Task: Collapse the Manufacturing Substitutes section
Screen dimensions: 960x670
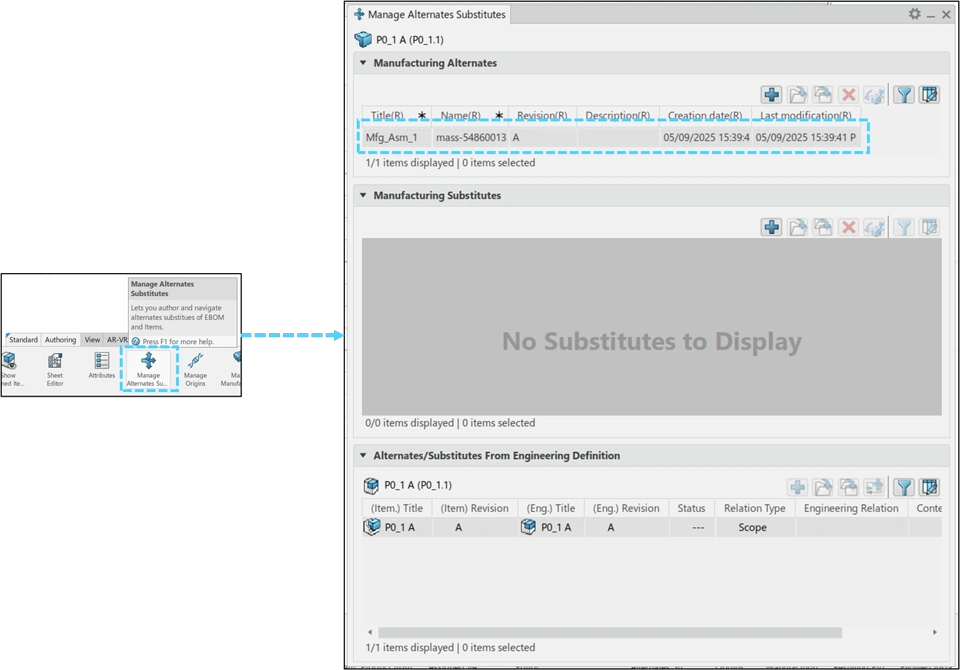Action: pos(363,195)
